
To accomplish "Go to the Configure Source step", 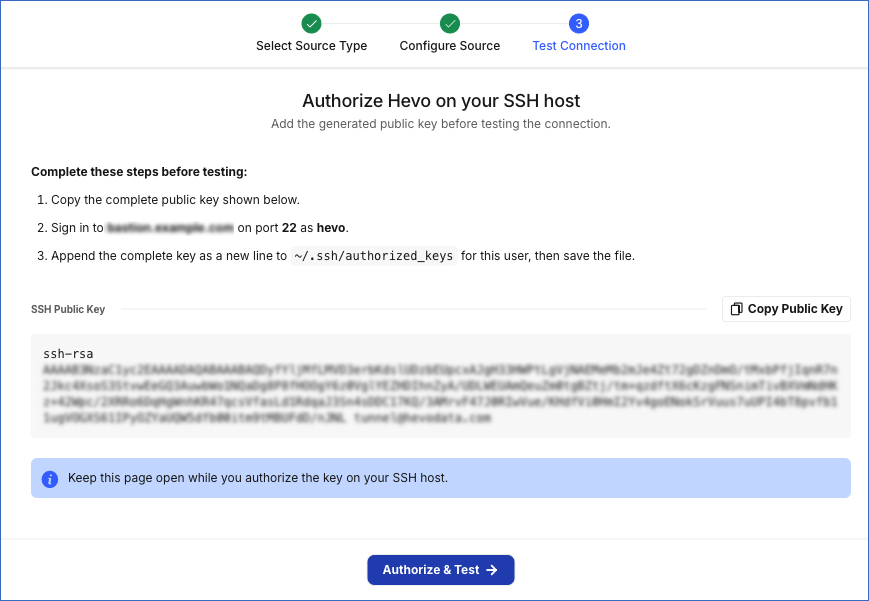I will click(x=450, y=45).
